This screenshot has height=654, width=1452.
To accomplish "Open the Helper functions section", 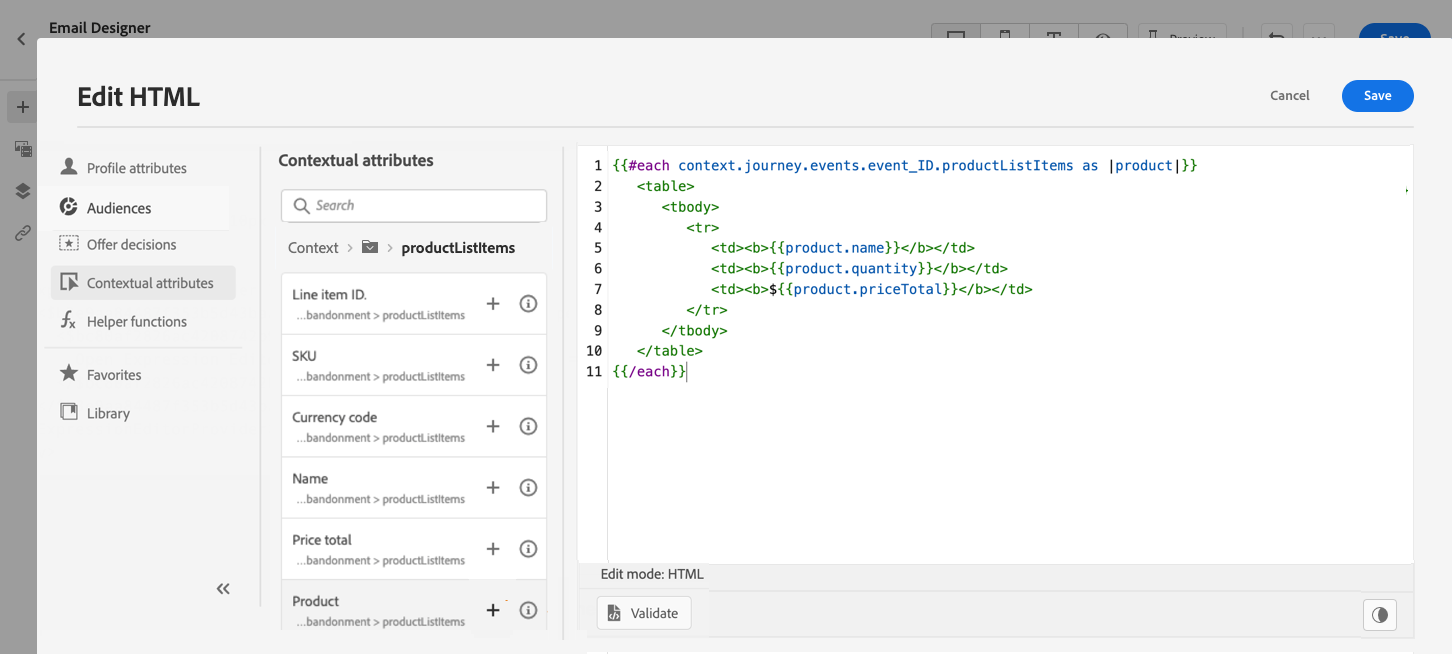I will pos(136,321).
